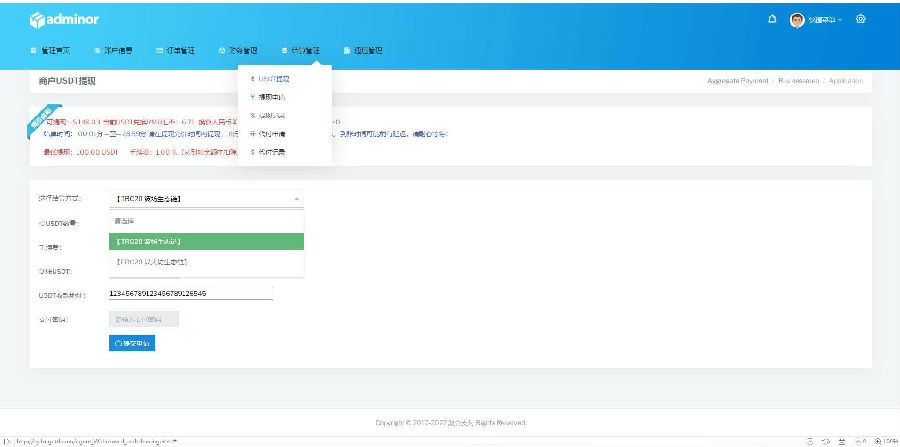
Task: Click the home icon beside 管理首页
Action: click(x=33, y=50)
